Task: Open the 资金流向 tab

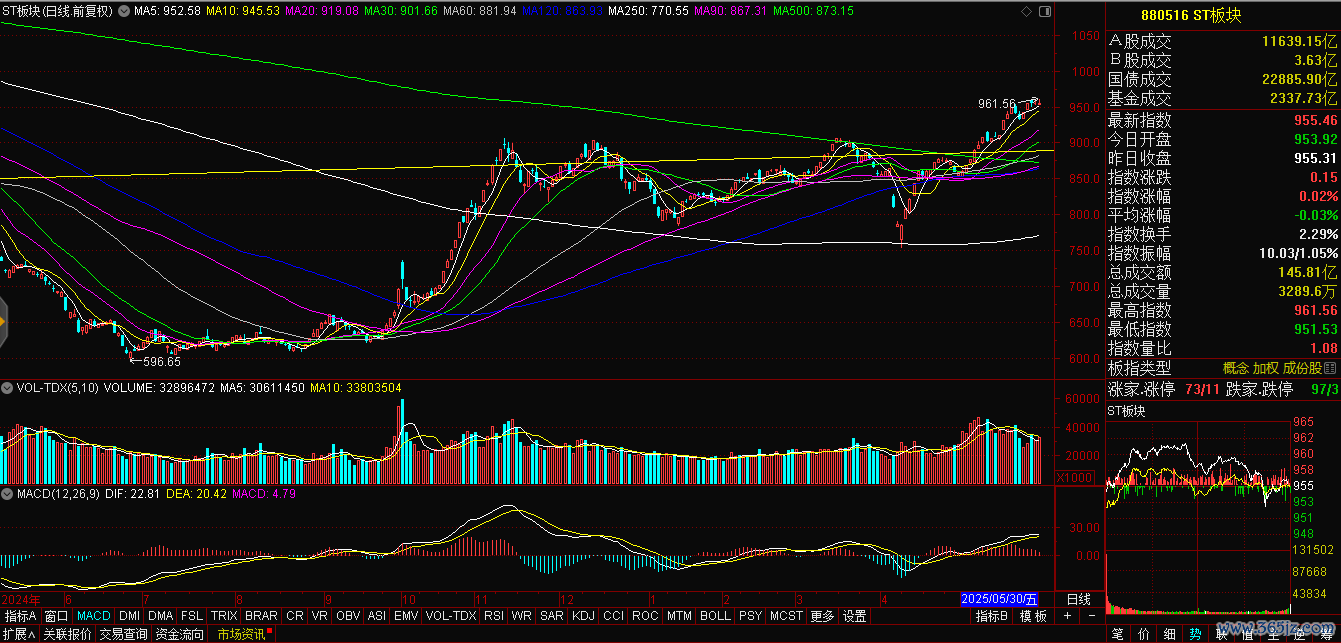Action: (x=180, y=634)
